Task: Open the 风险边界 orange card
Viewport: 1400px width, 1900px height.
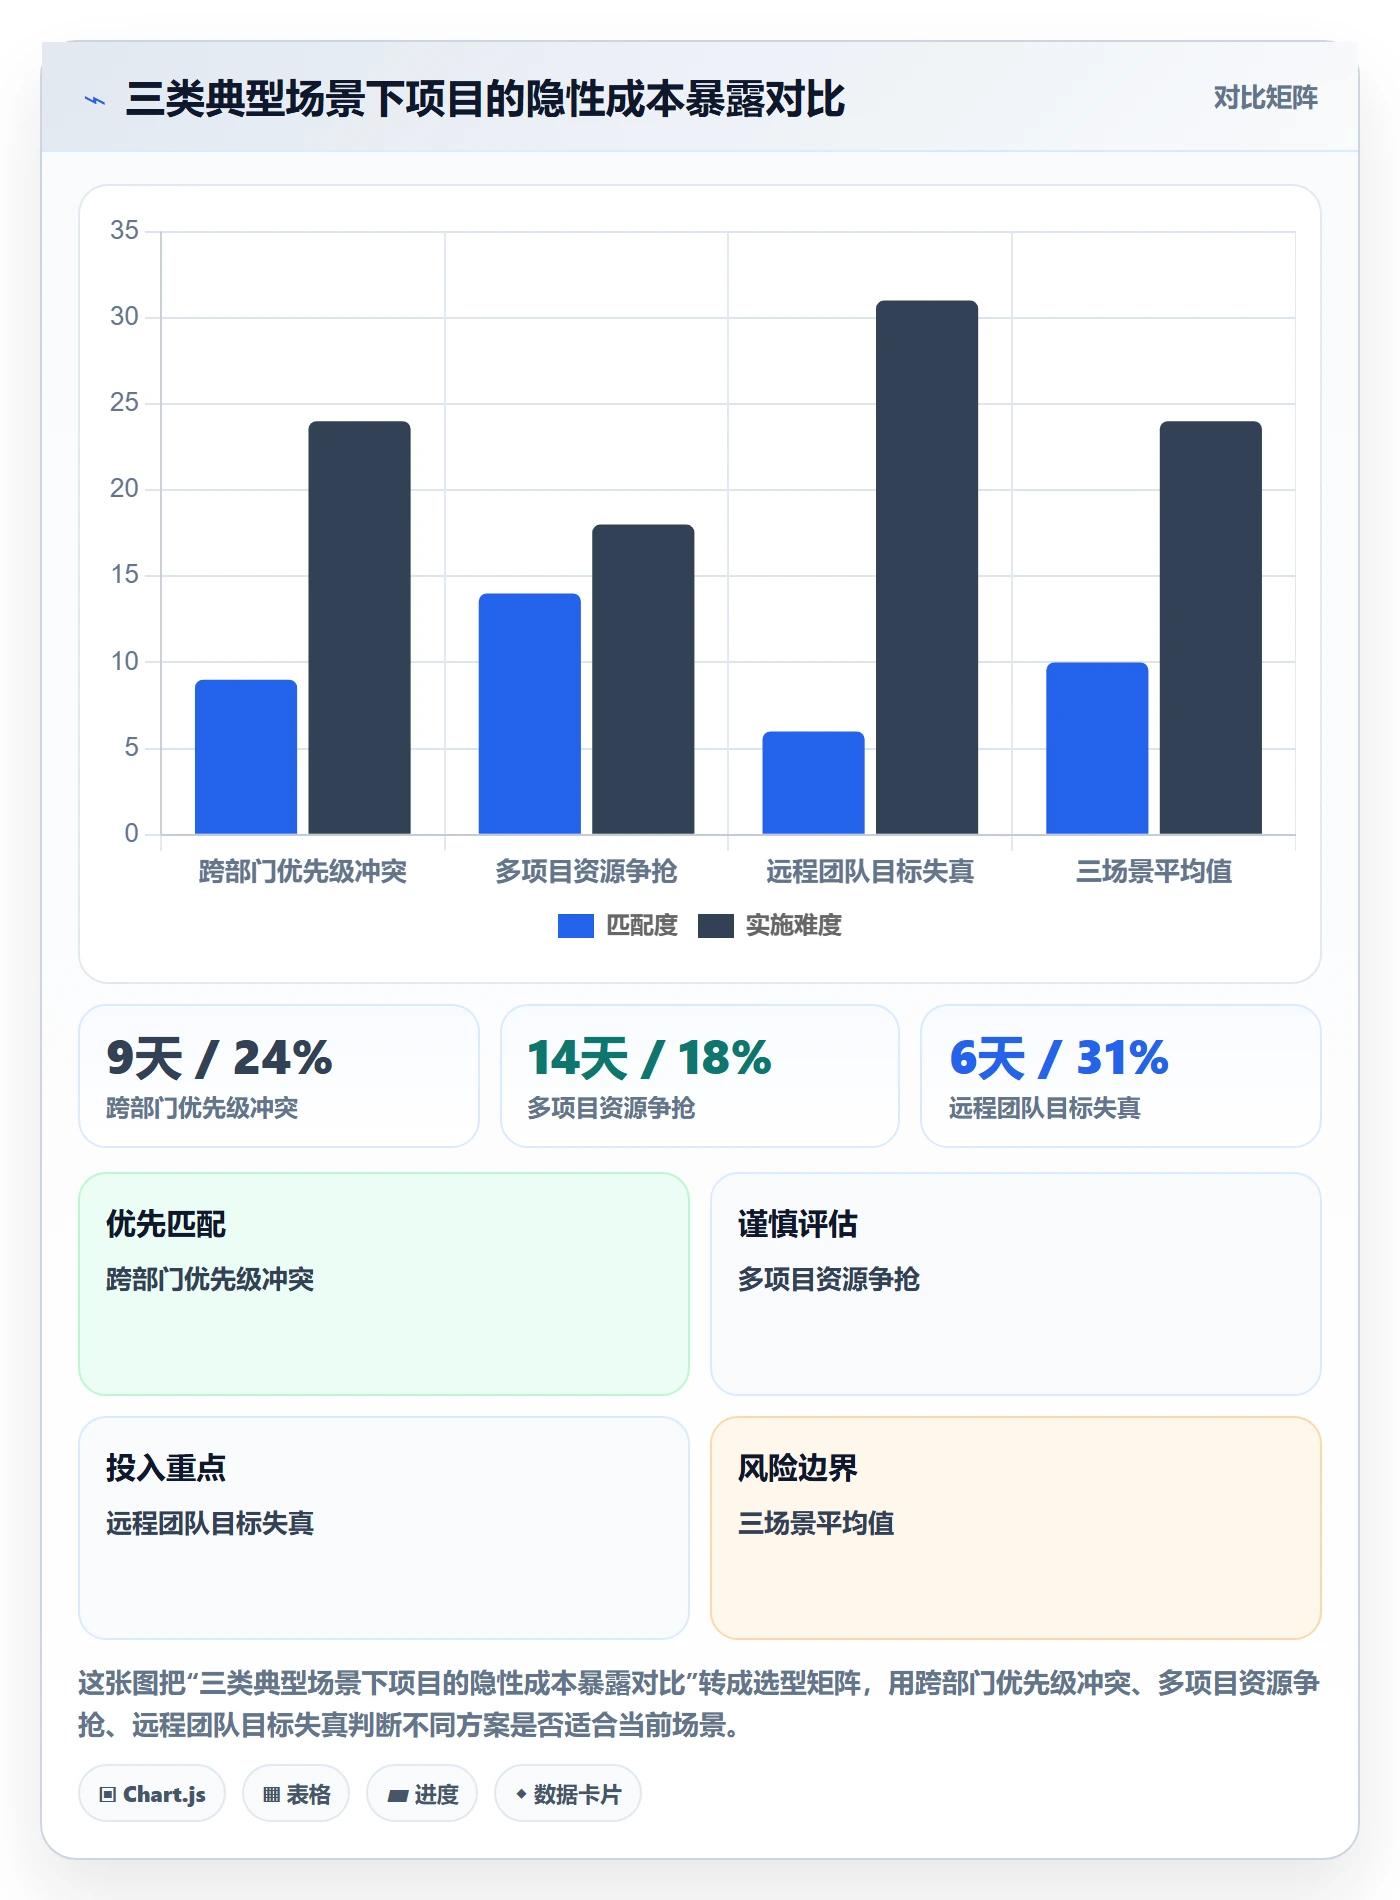Action: click(1016, 1528)
